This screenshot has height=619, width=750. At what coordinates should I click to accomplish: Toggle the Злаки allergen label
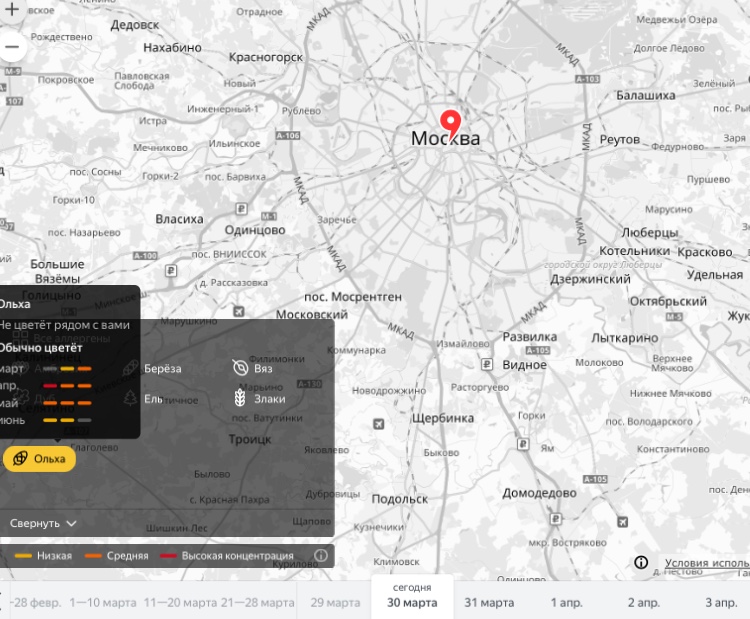pos(269,399)
